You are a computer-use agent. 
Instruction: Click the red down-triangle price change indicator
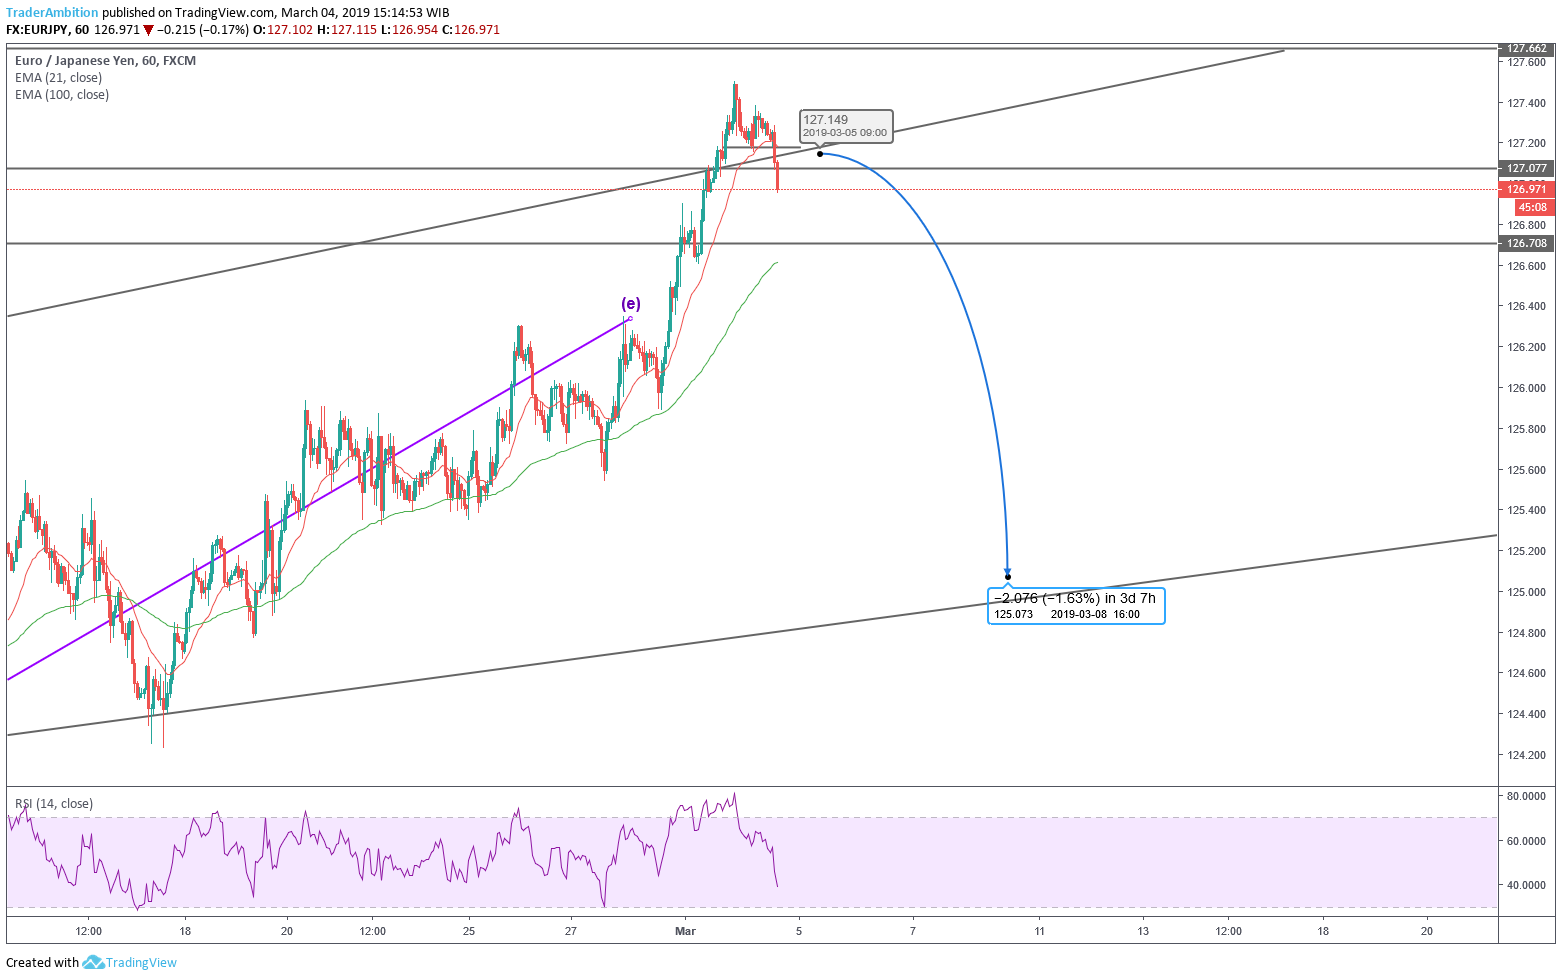tap(148, 30)
